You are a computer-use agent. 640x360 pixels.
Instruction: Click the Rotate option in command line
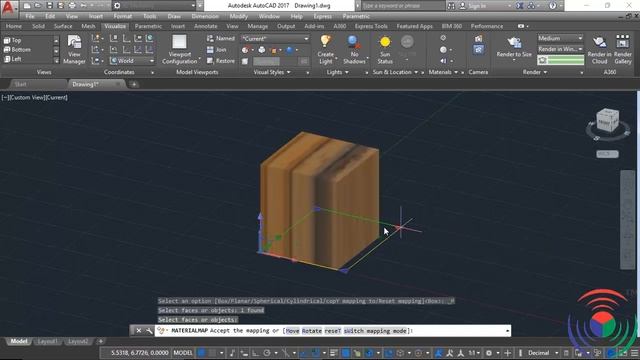312,331
